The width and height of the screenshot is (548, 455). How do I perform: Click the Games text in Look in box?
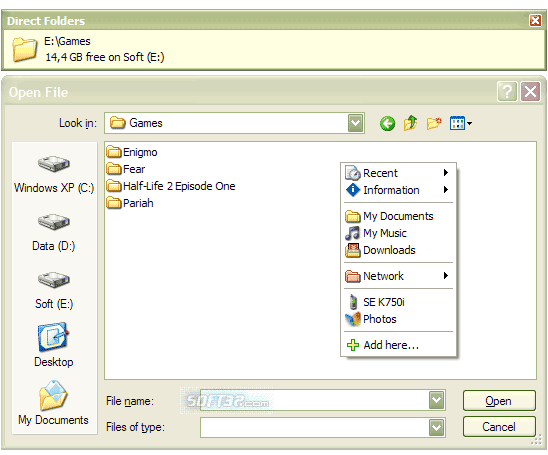click(x=146, y=123)
